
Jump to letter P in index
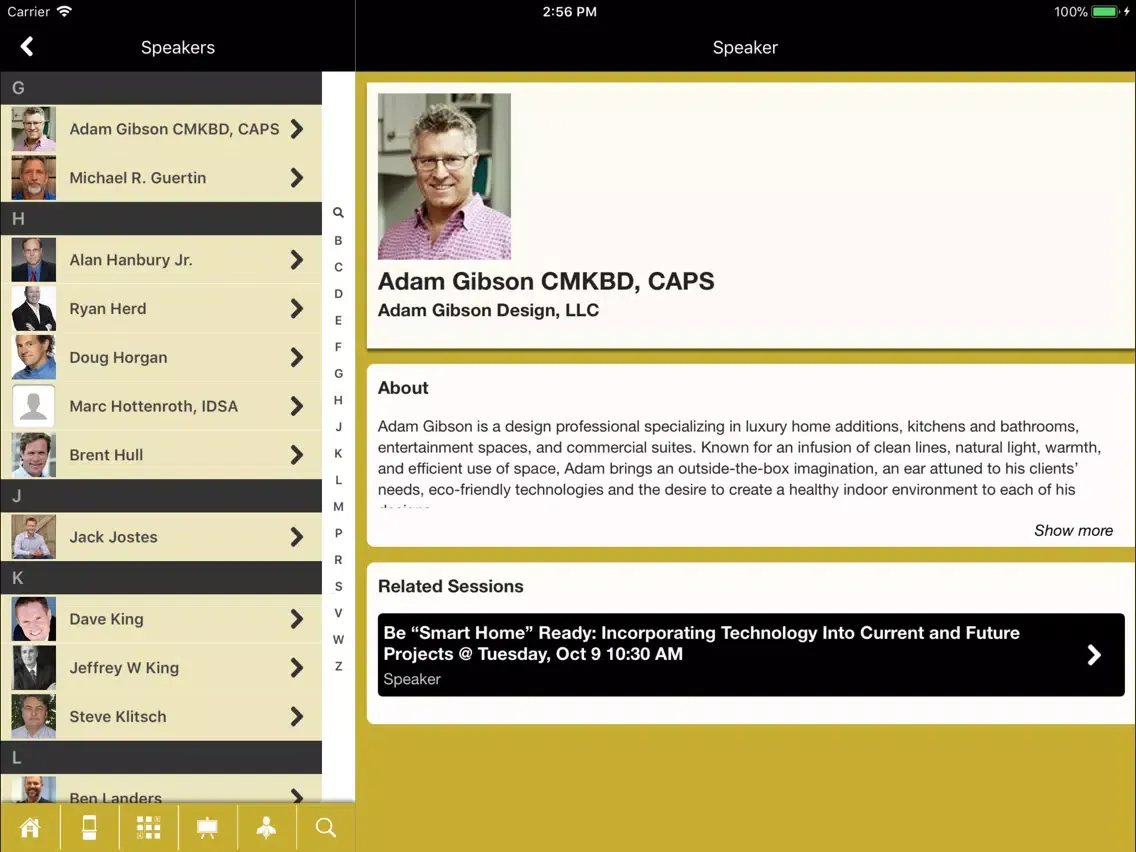(338, 533)
